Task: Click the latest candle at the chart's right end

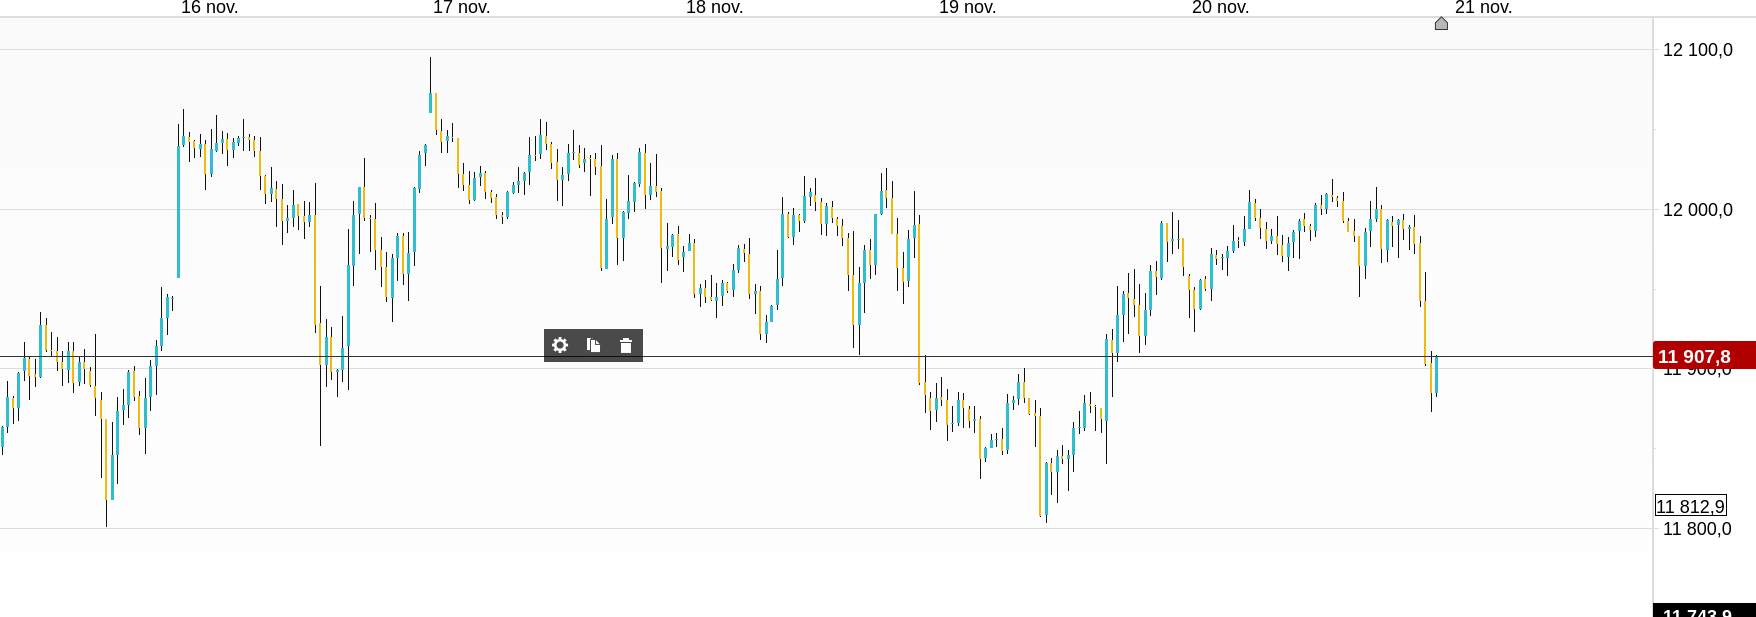Action: pyautogui.click(x=1436, y=375)
